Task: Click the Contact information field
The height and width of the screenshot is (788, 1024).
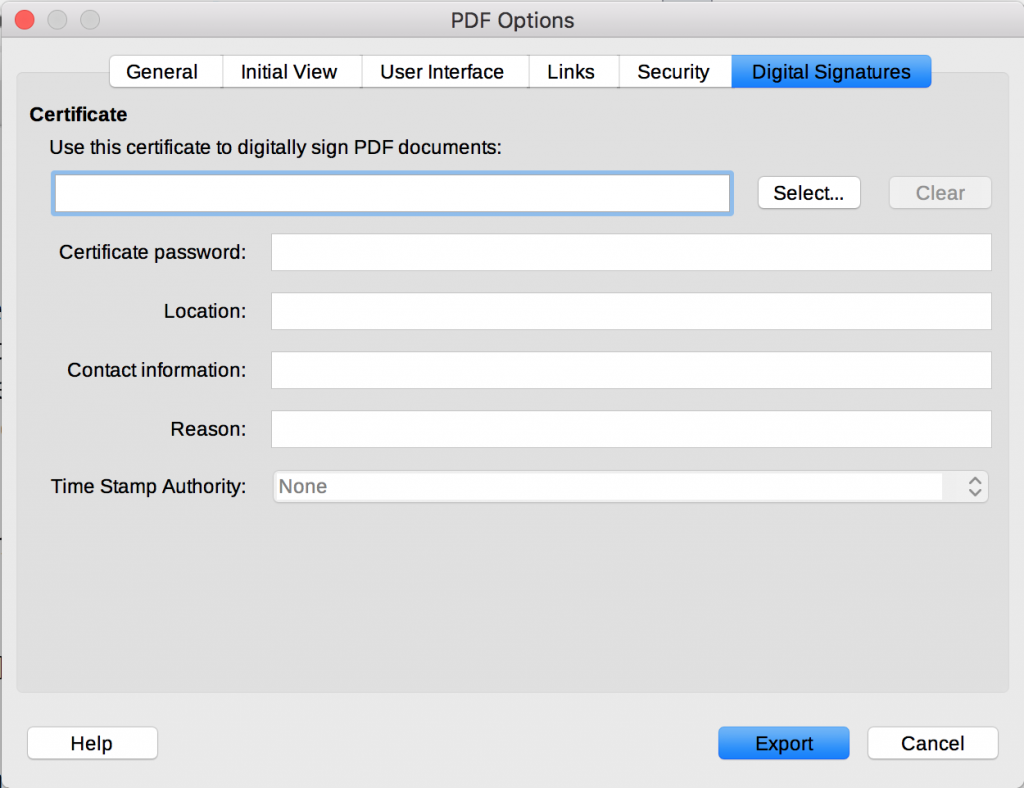Action: point(630,370)
